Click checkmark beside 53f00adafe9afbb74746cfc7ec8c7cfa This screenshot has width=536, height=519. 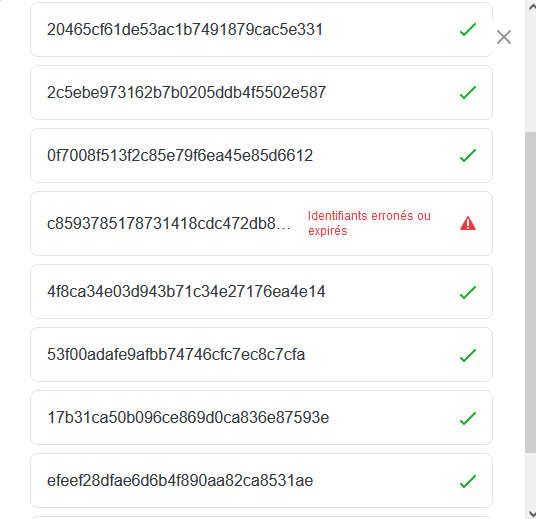(x=468, y=355)
